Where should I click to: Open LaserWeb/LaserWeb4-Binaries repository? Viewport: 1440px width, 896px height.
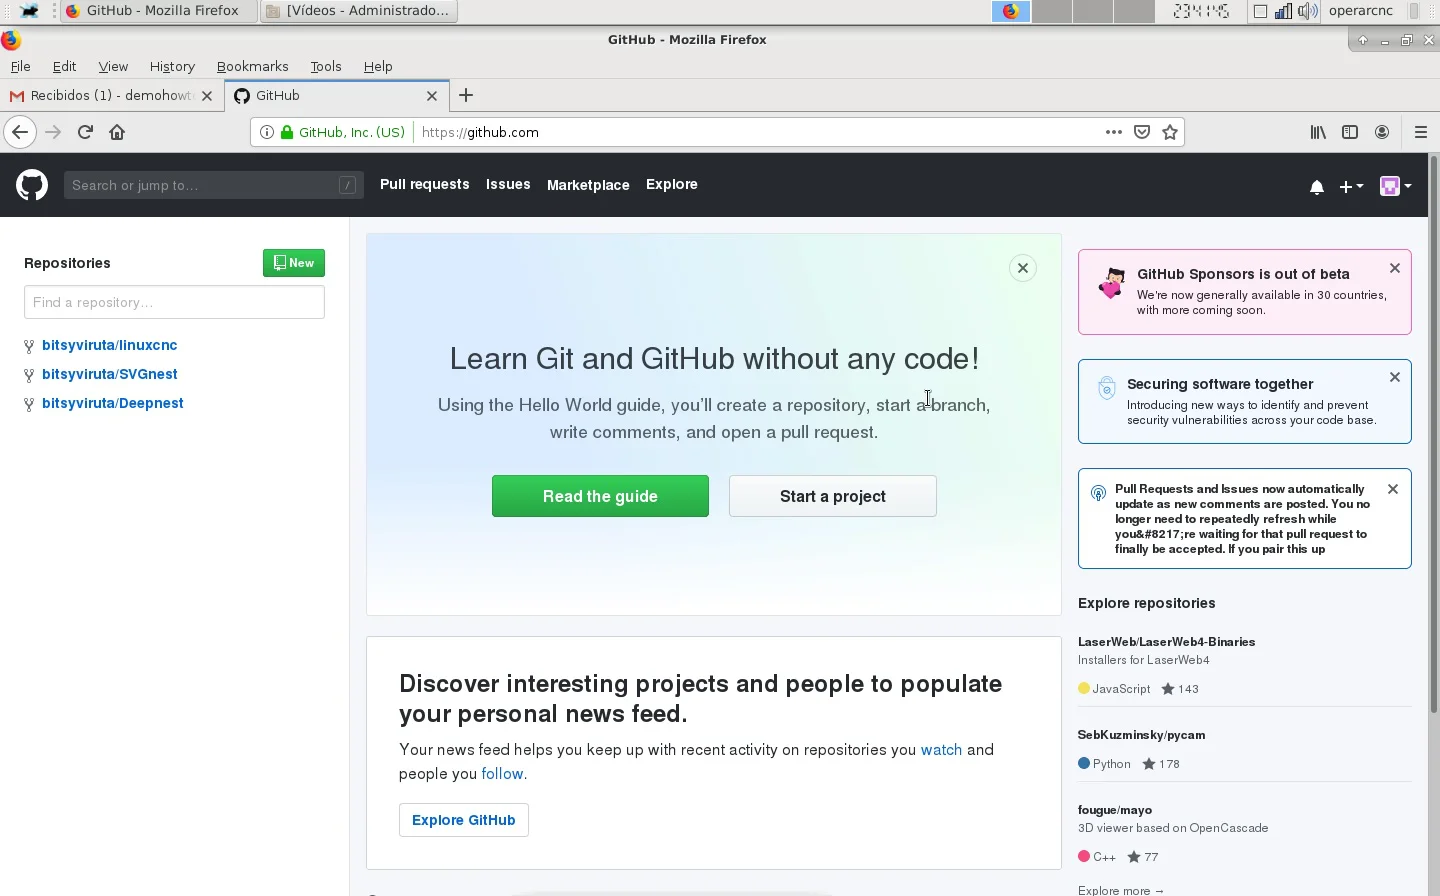click(x=1166, y=642)
